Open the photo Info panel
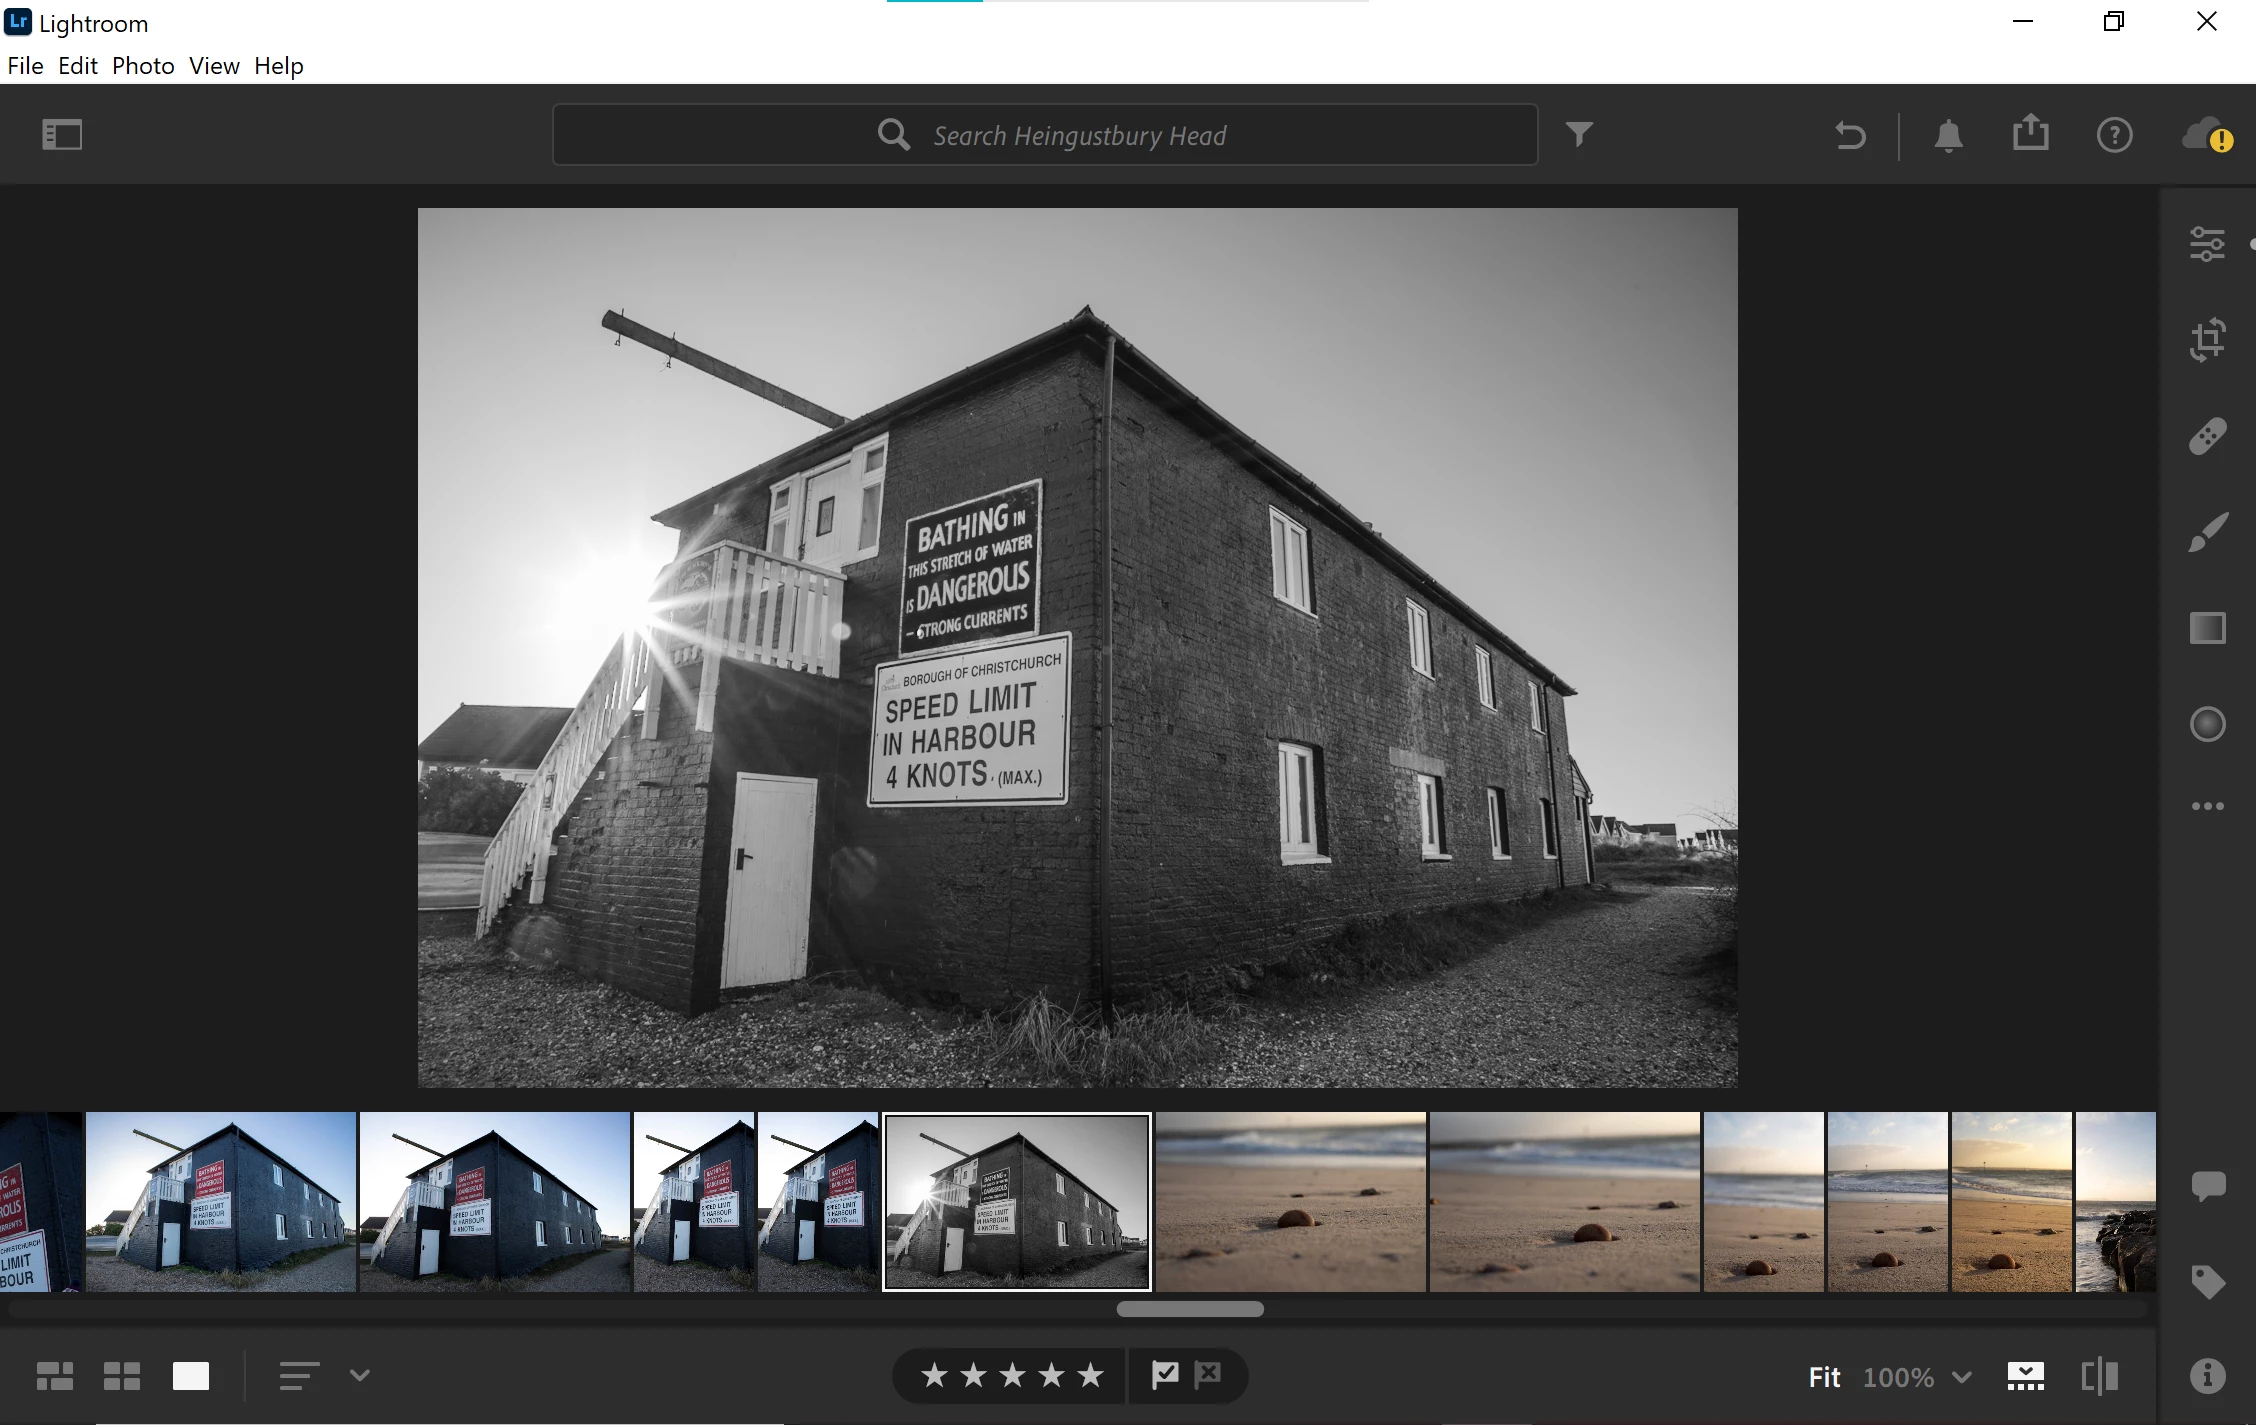2256x1425 pixels. [2207, 1377]
